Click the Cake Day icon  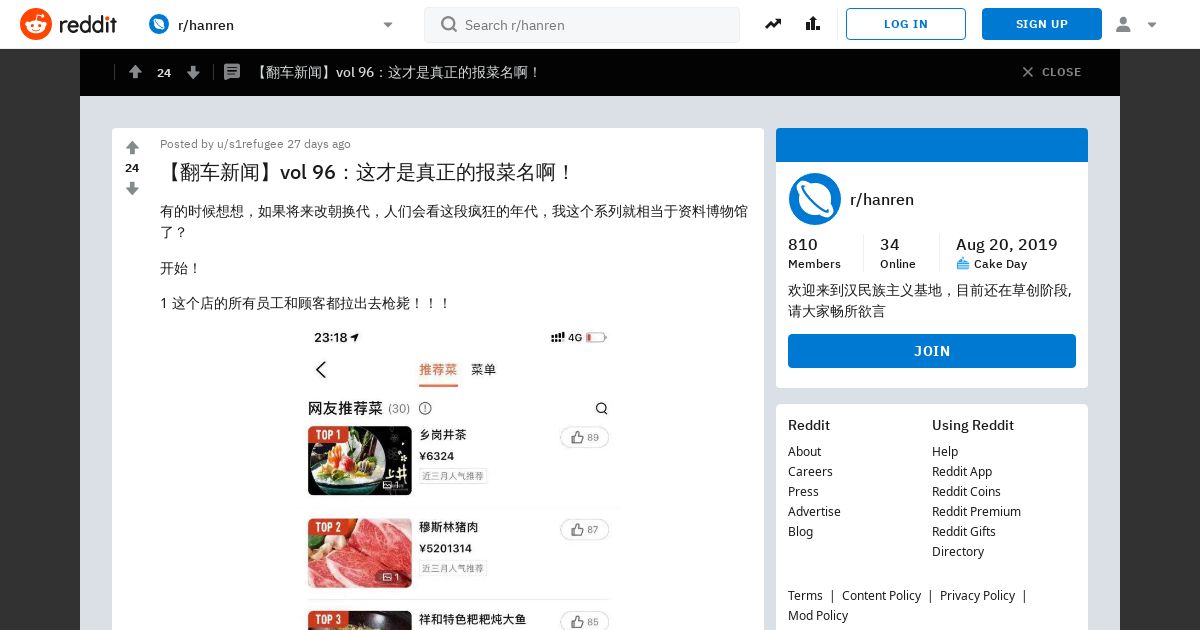pyautogui.click(x=963, y=264)
